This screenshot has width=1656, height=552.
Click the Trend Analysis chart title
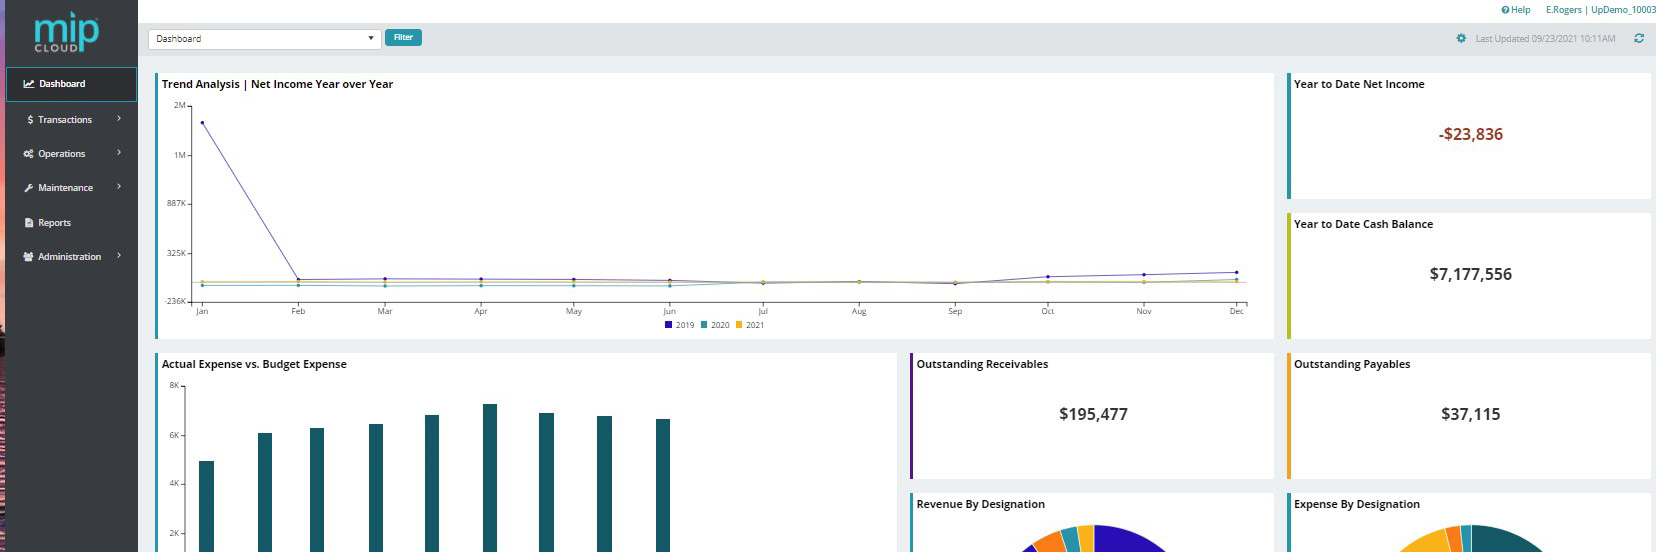[x=277, y=84]
